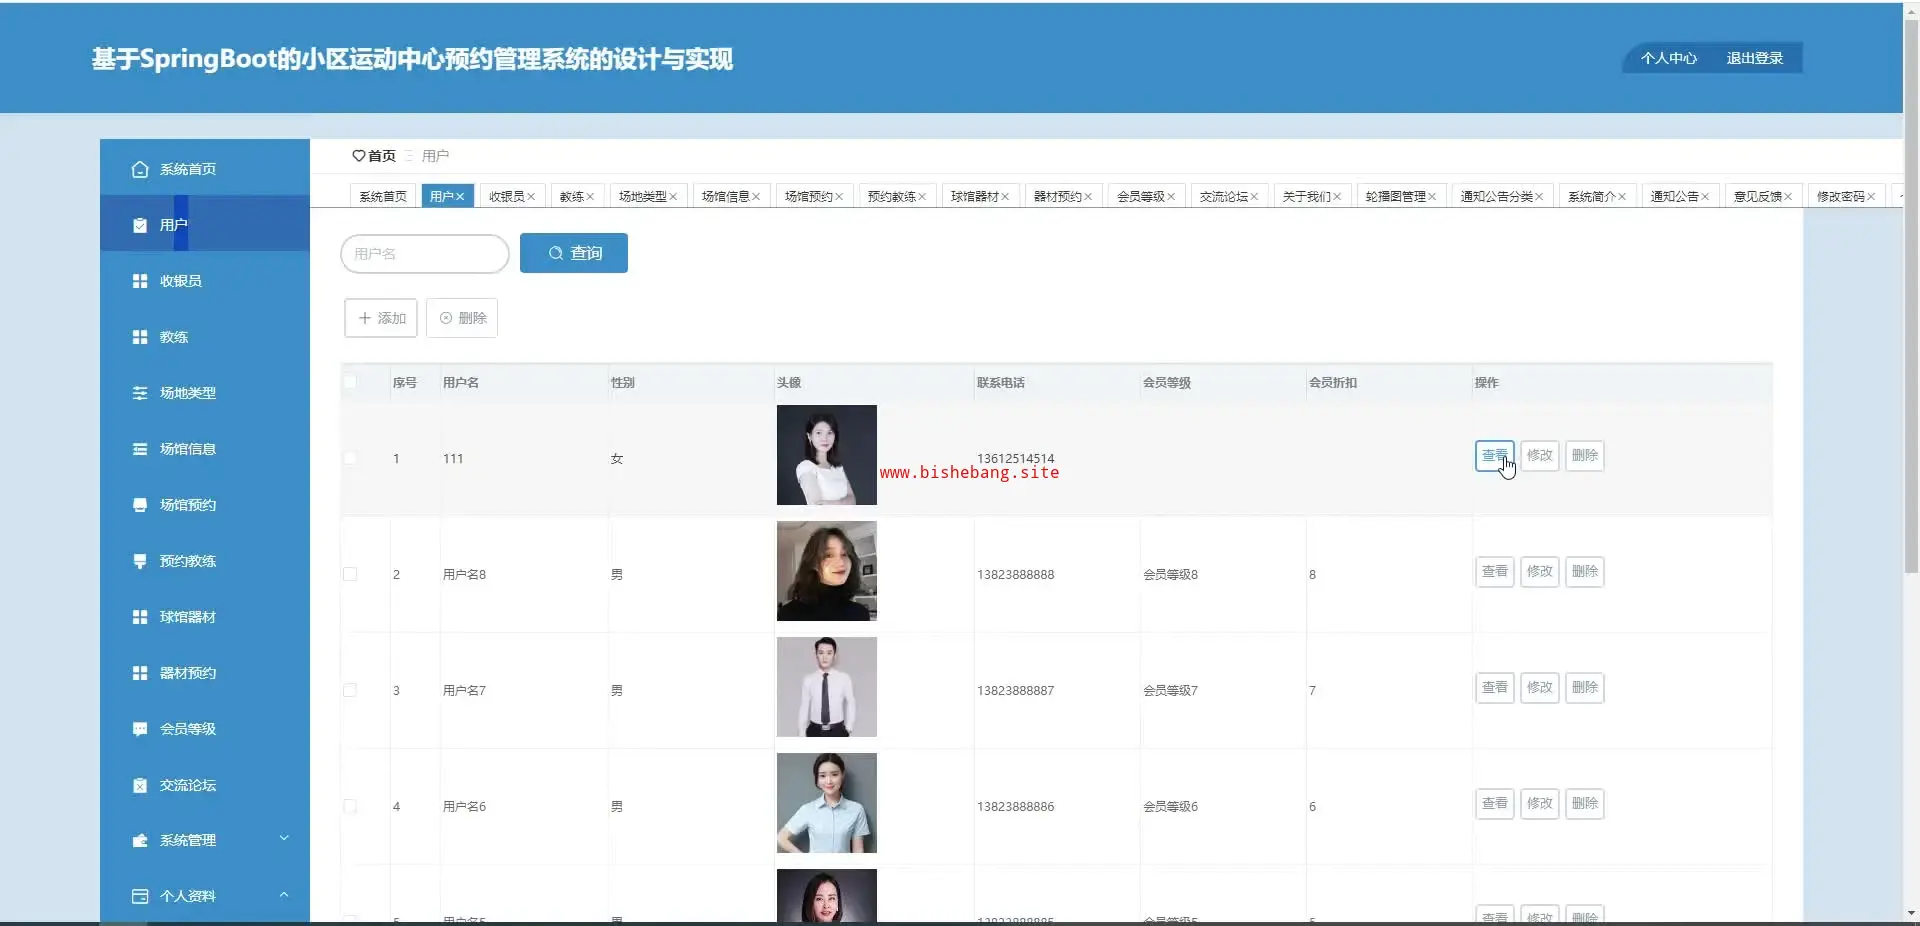This screenshot has height=926, width=1920.
Task: Close the 交流论坛 tab
Action: pyautogui.click(x=1254, y=197)
